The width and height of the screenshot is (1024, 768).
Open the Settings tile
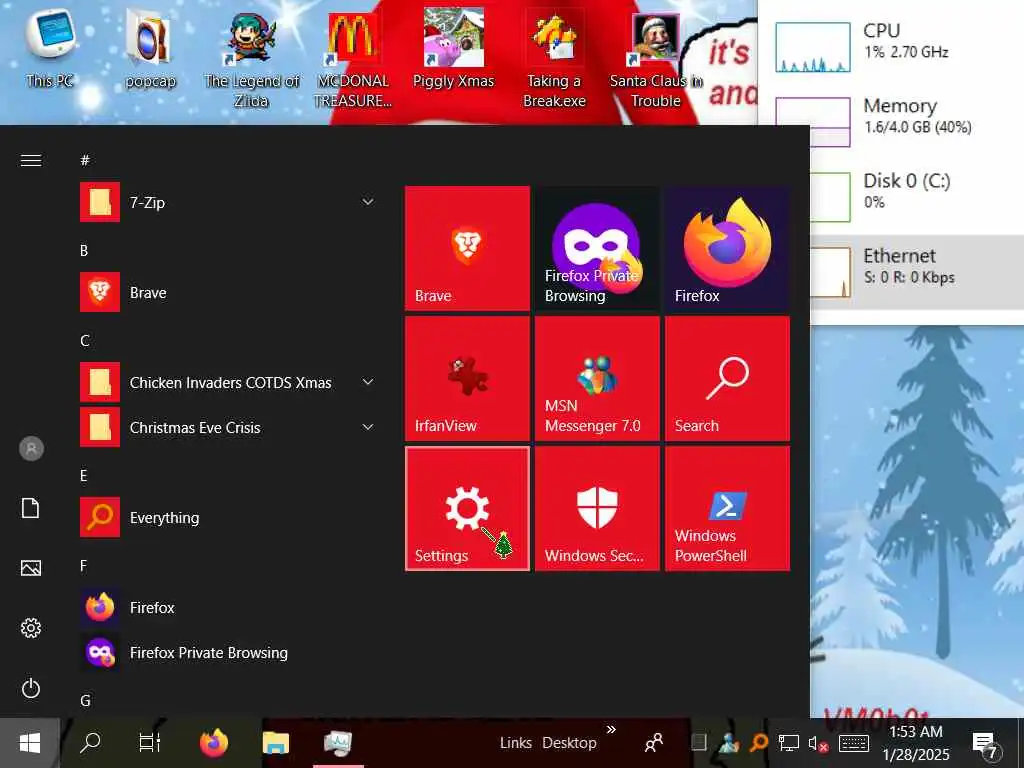(467, 508)
